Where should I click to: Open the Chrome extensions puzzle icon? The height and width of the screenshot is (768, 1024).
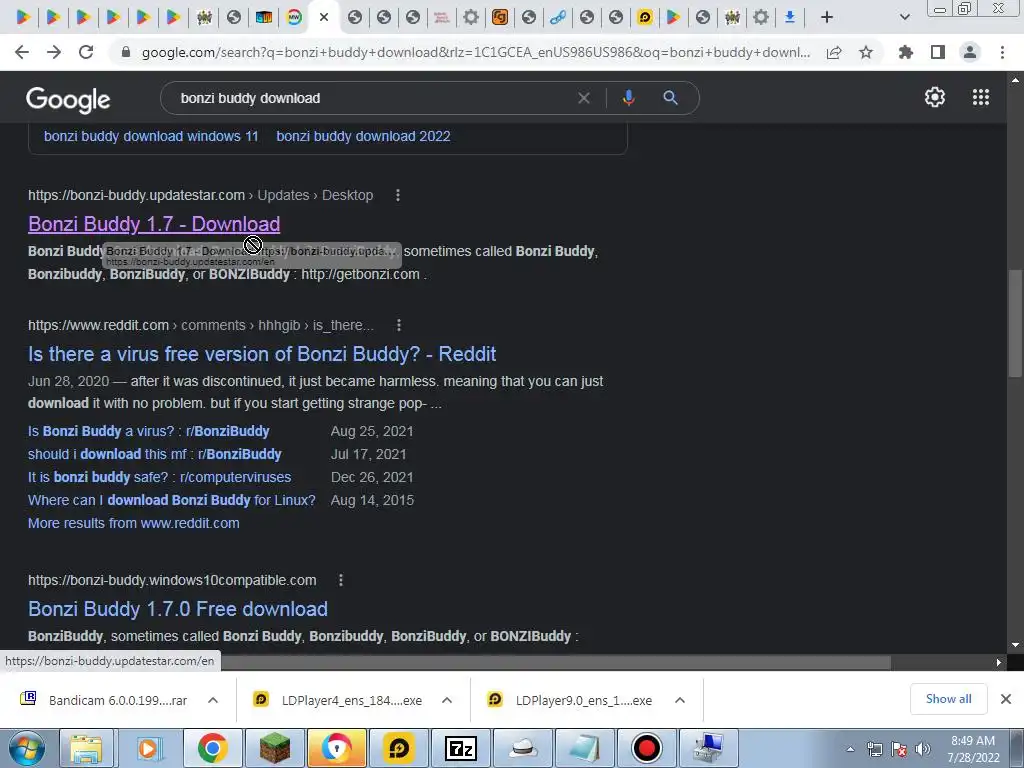[905, 52]
